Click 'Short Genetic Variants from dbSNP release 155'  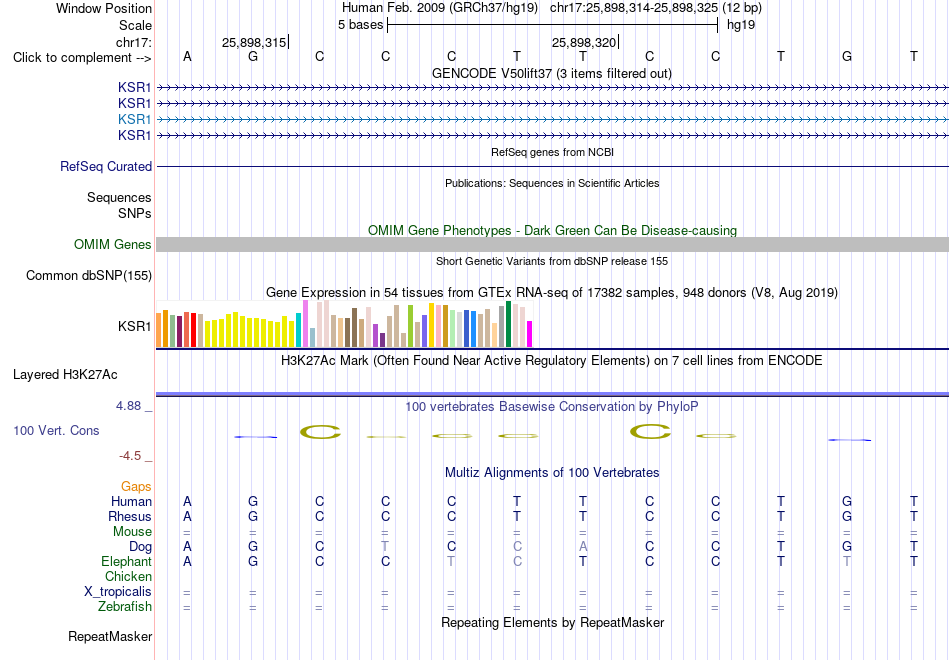click(x=552, y=261)
